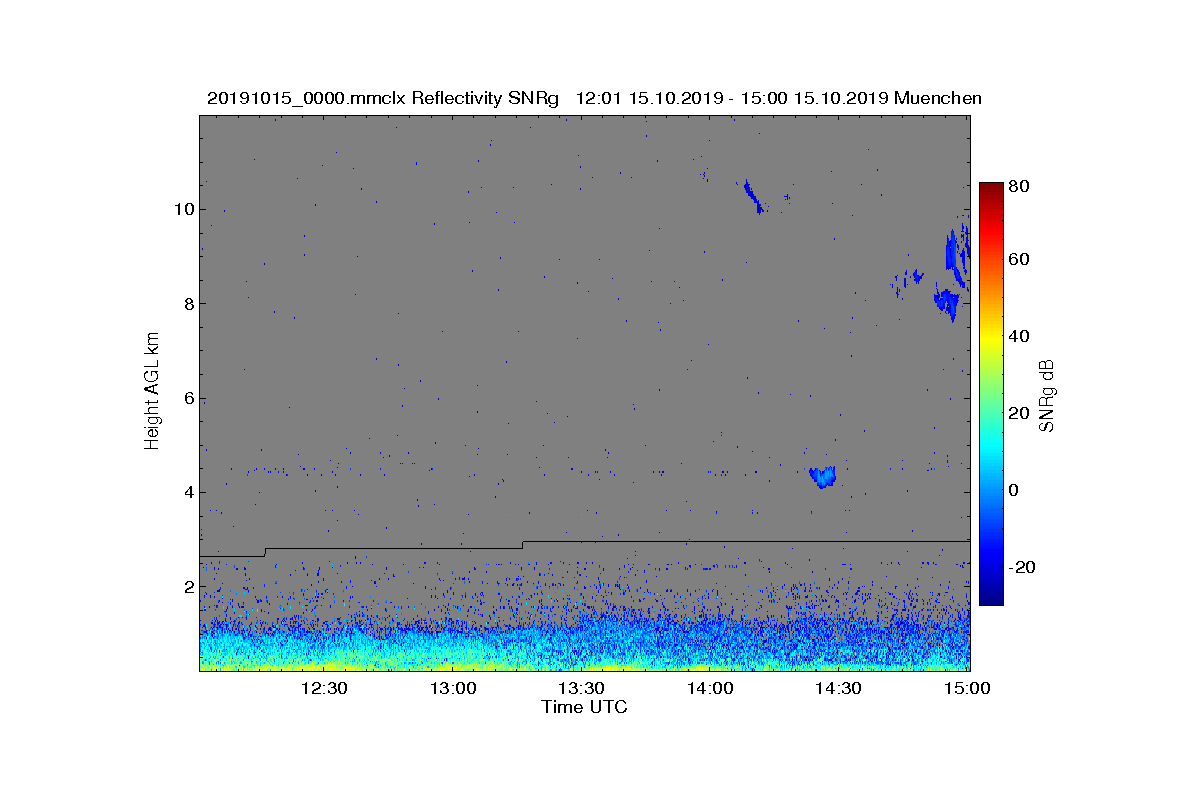Click the colorbar value 20
The width and height of the screenshot is (1200, 800).
[x=1020, y=413]
